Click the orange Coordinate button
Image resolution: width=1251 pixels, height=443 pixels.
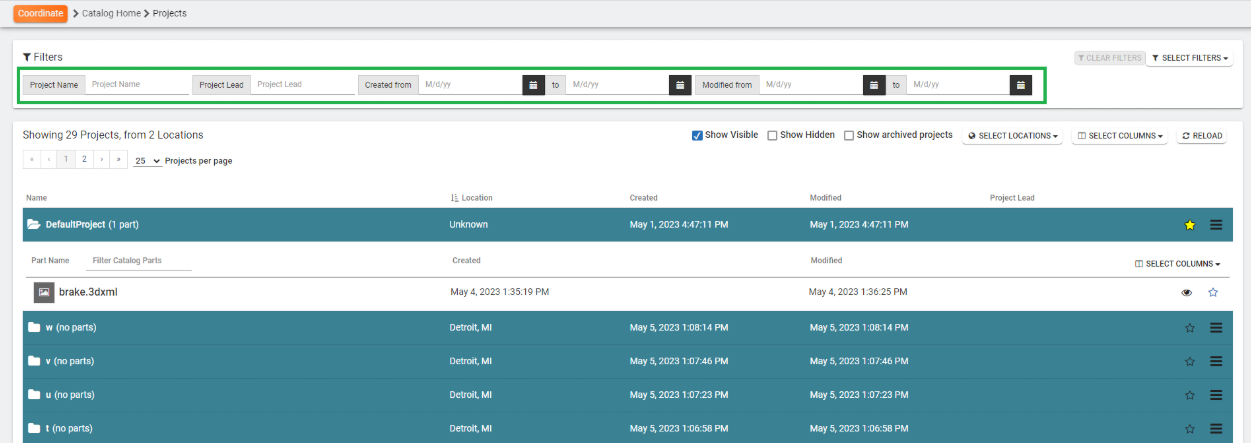click(40, 13)
